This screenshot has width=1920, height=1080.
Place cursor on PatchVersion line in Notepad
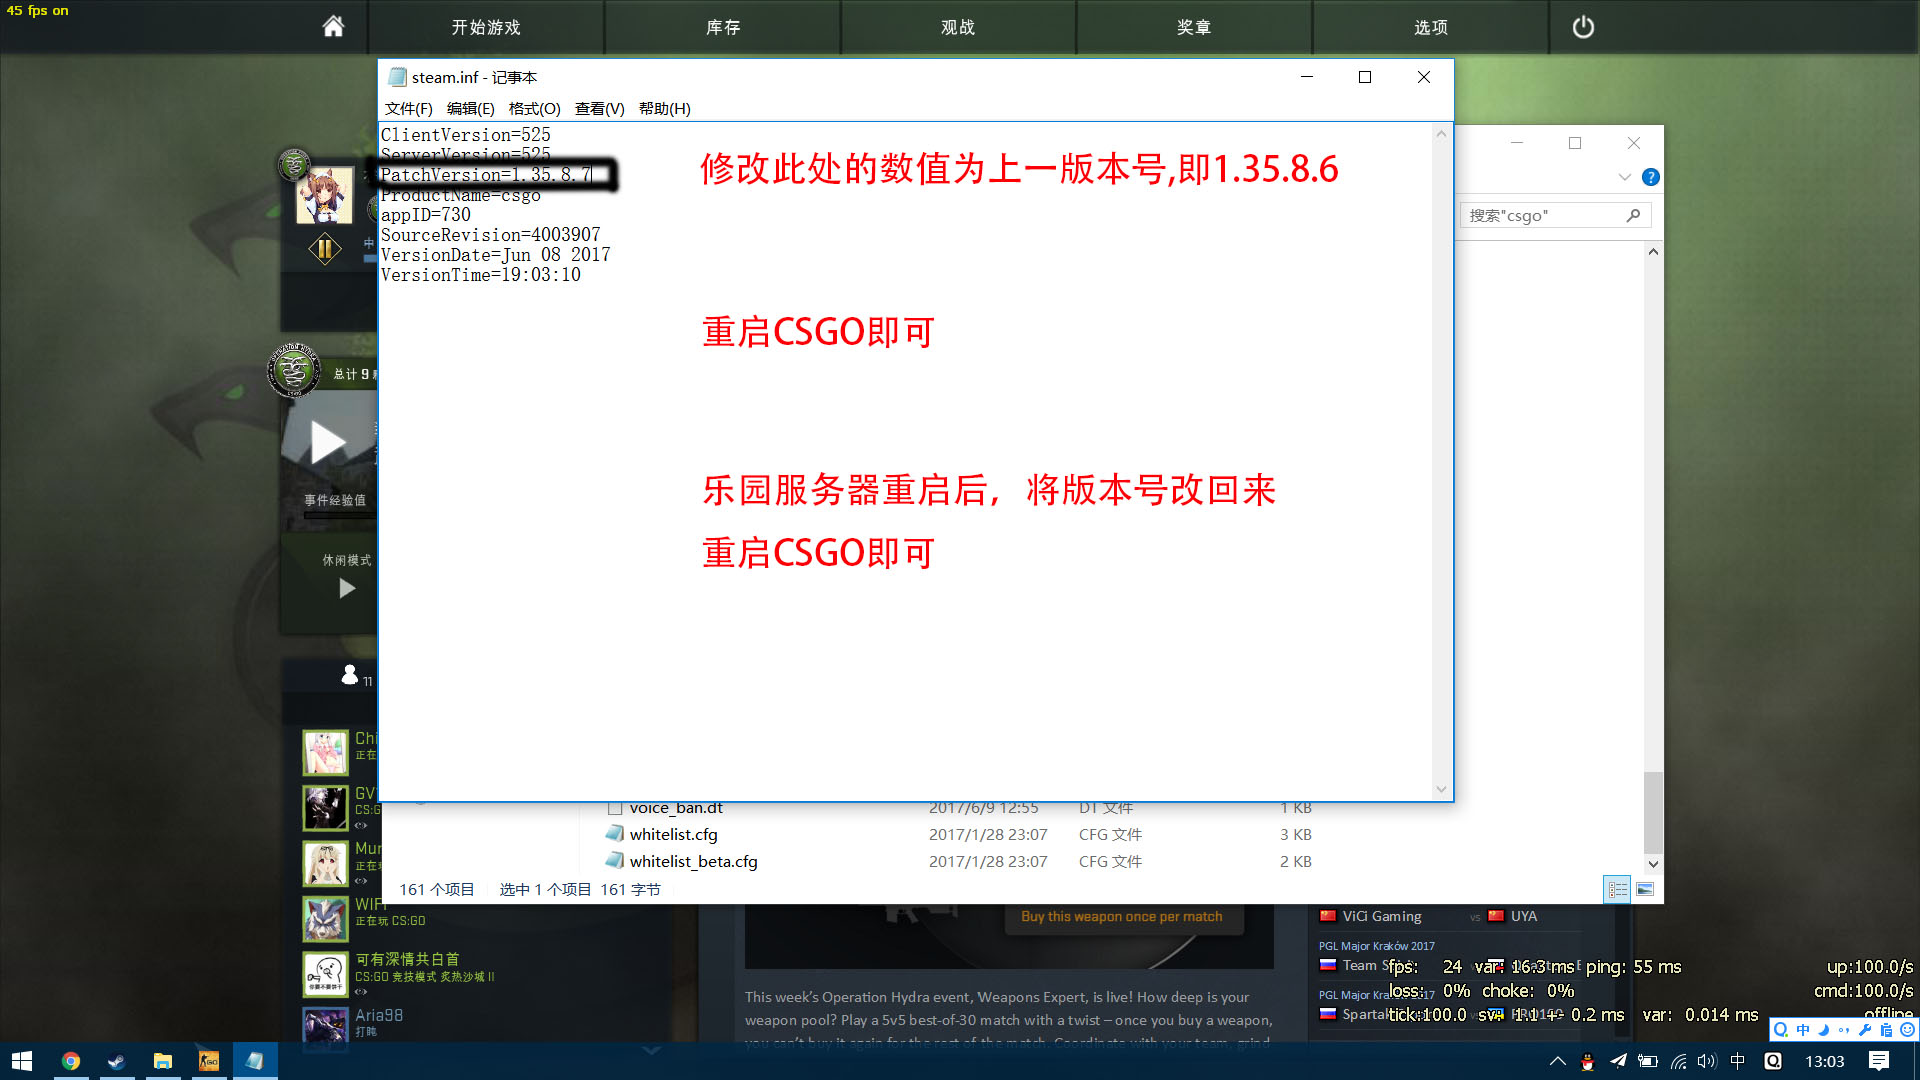click(486, 175)
